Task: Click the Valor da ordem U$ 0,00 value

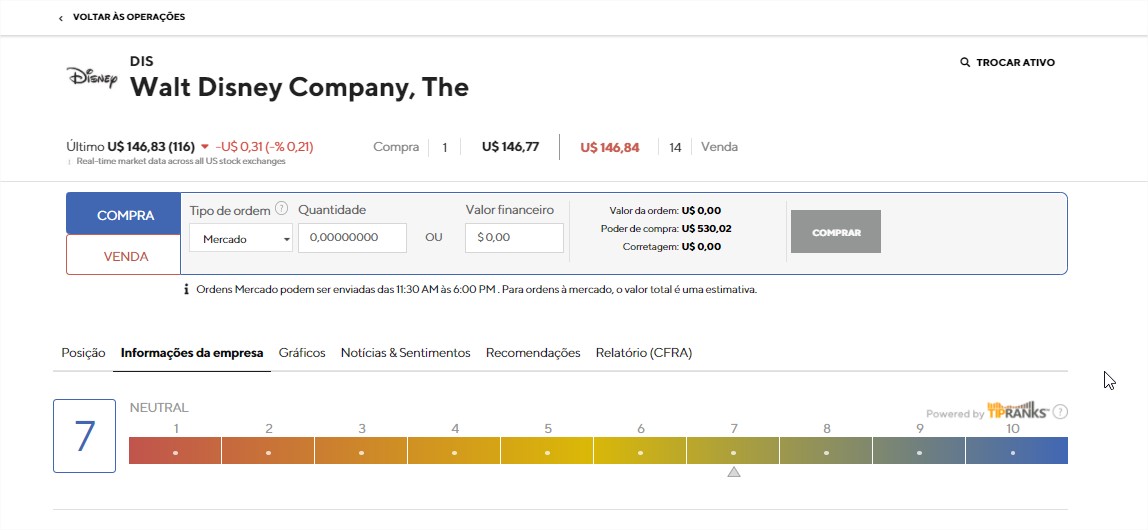Action: tap(701, 210)
